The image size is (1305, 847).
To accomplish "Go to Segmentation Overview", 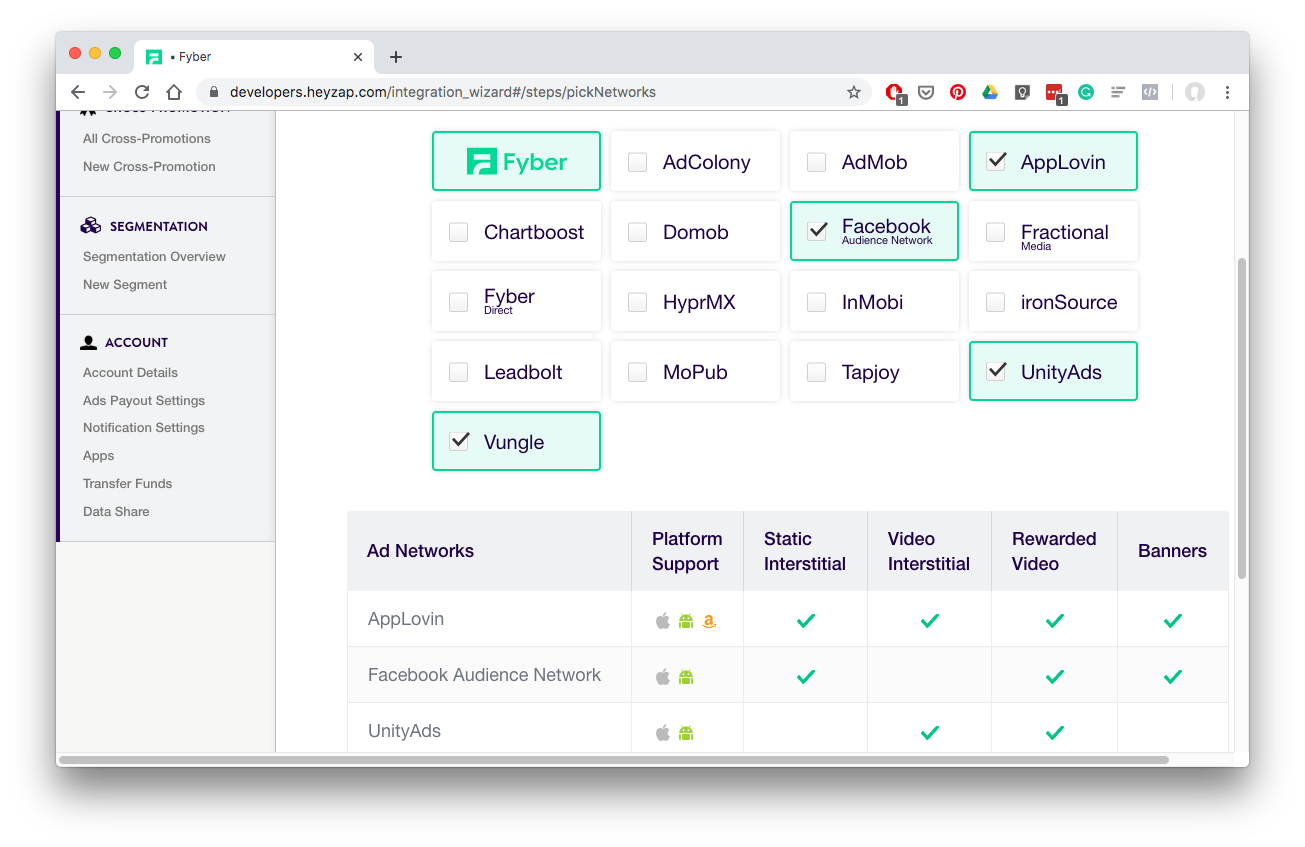I will (154, 256).
